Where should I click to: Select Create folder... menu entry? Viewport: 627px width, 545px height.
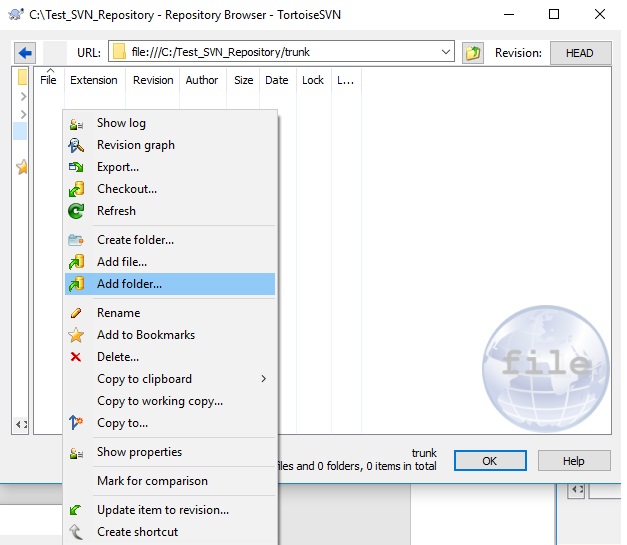(x=170, y=240)
